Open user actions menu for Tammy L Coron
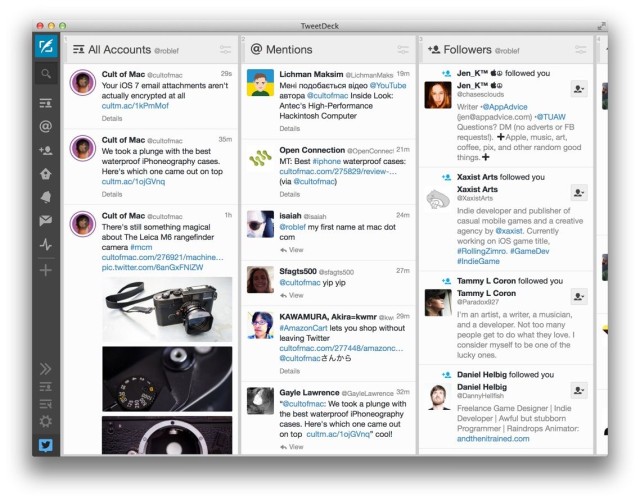The image size is (640, 501). point(579,296)
